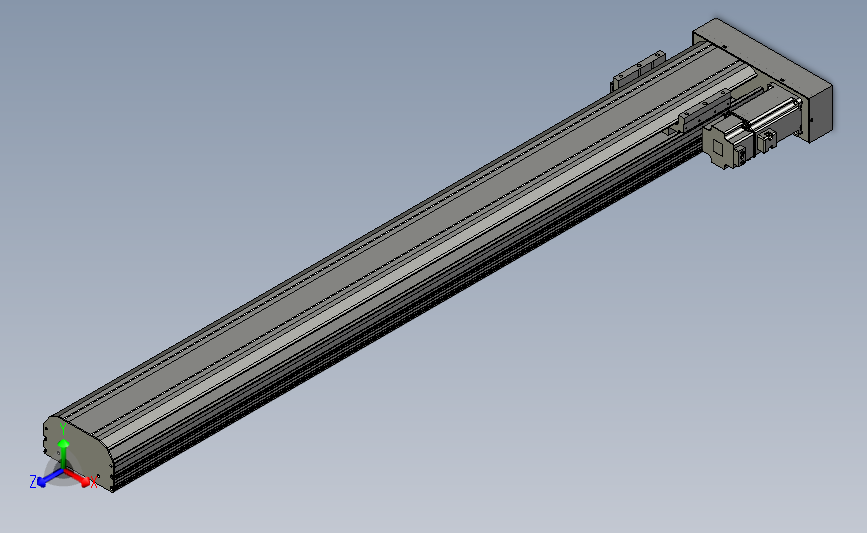
Task: Click the blue Z axis arrow of triad
Action: (50, 478)
